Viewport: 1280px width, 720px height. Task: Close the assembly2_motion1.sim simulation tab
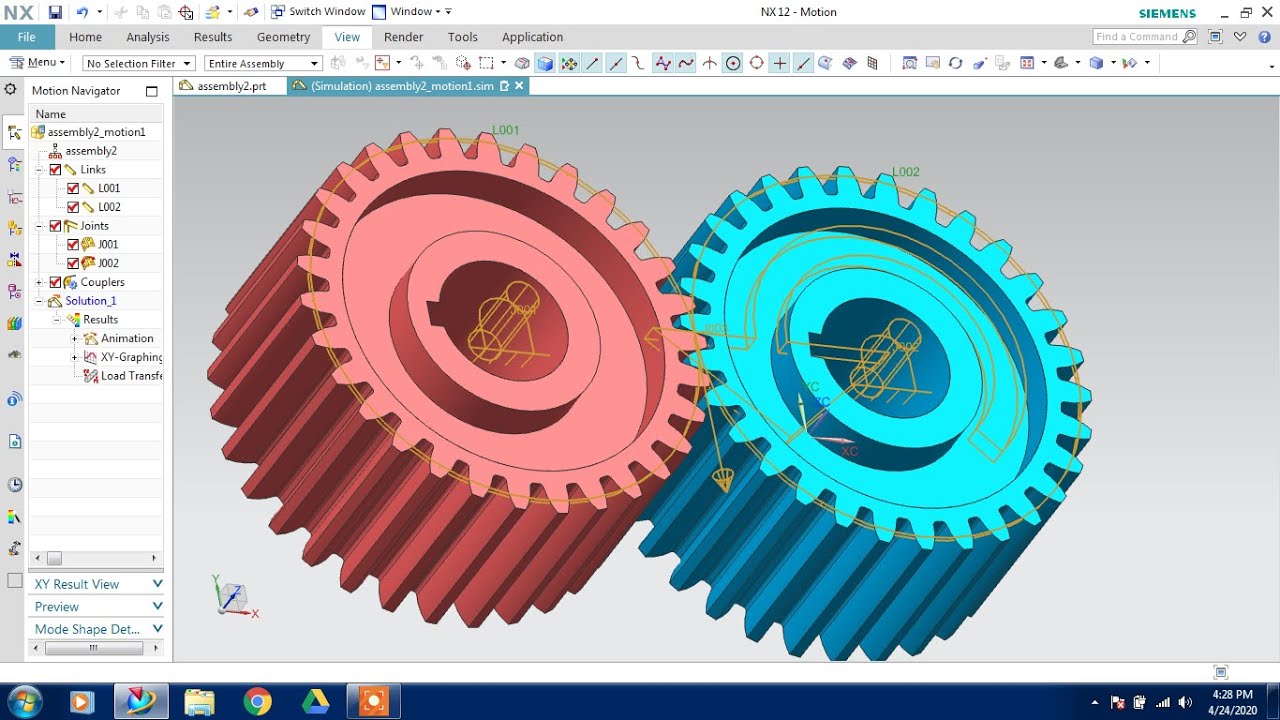coord(519,86)
